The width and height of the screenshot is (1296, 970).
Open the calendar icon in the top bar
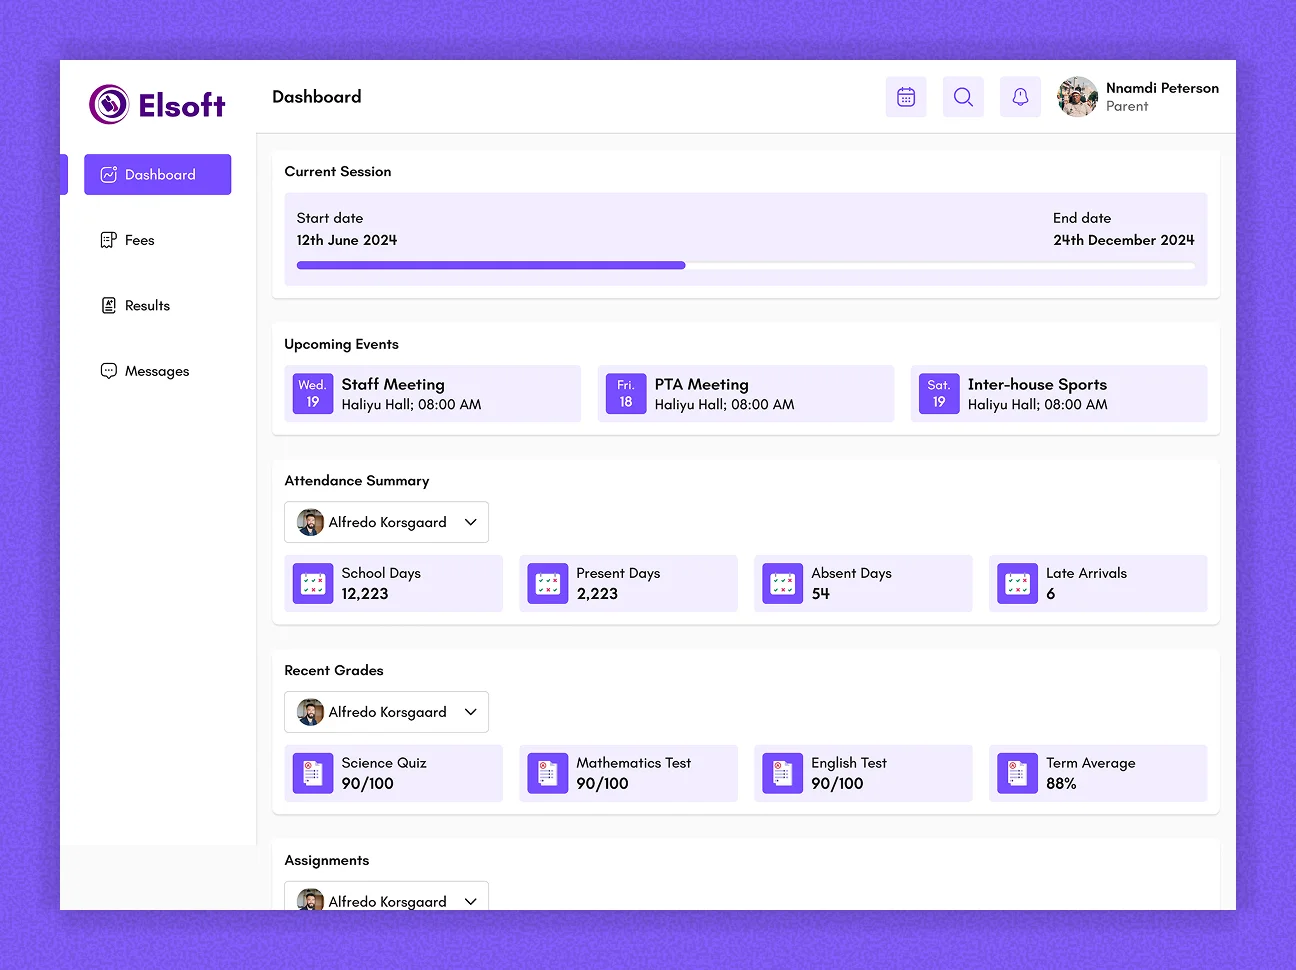click(906, 96)
